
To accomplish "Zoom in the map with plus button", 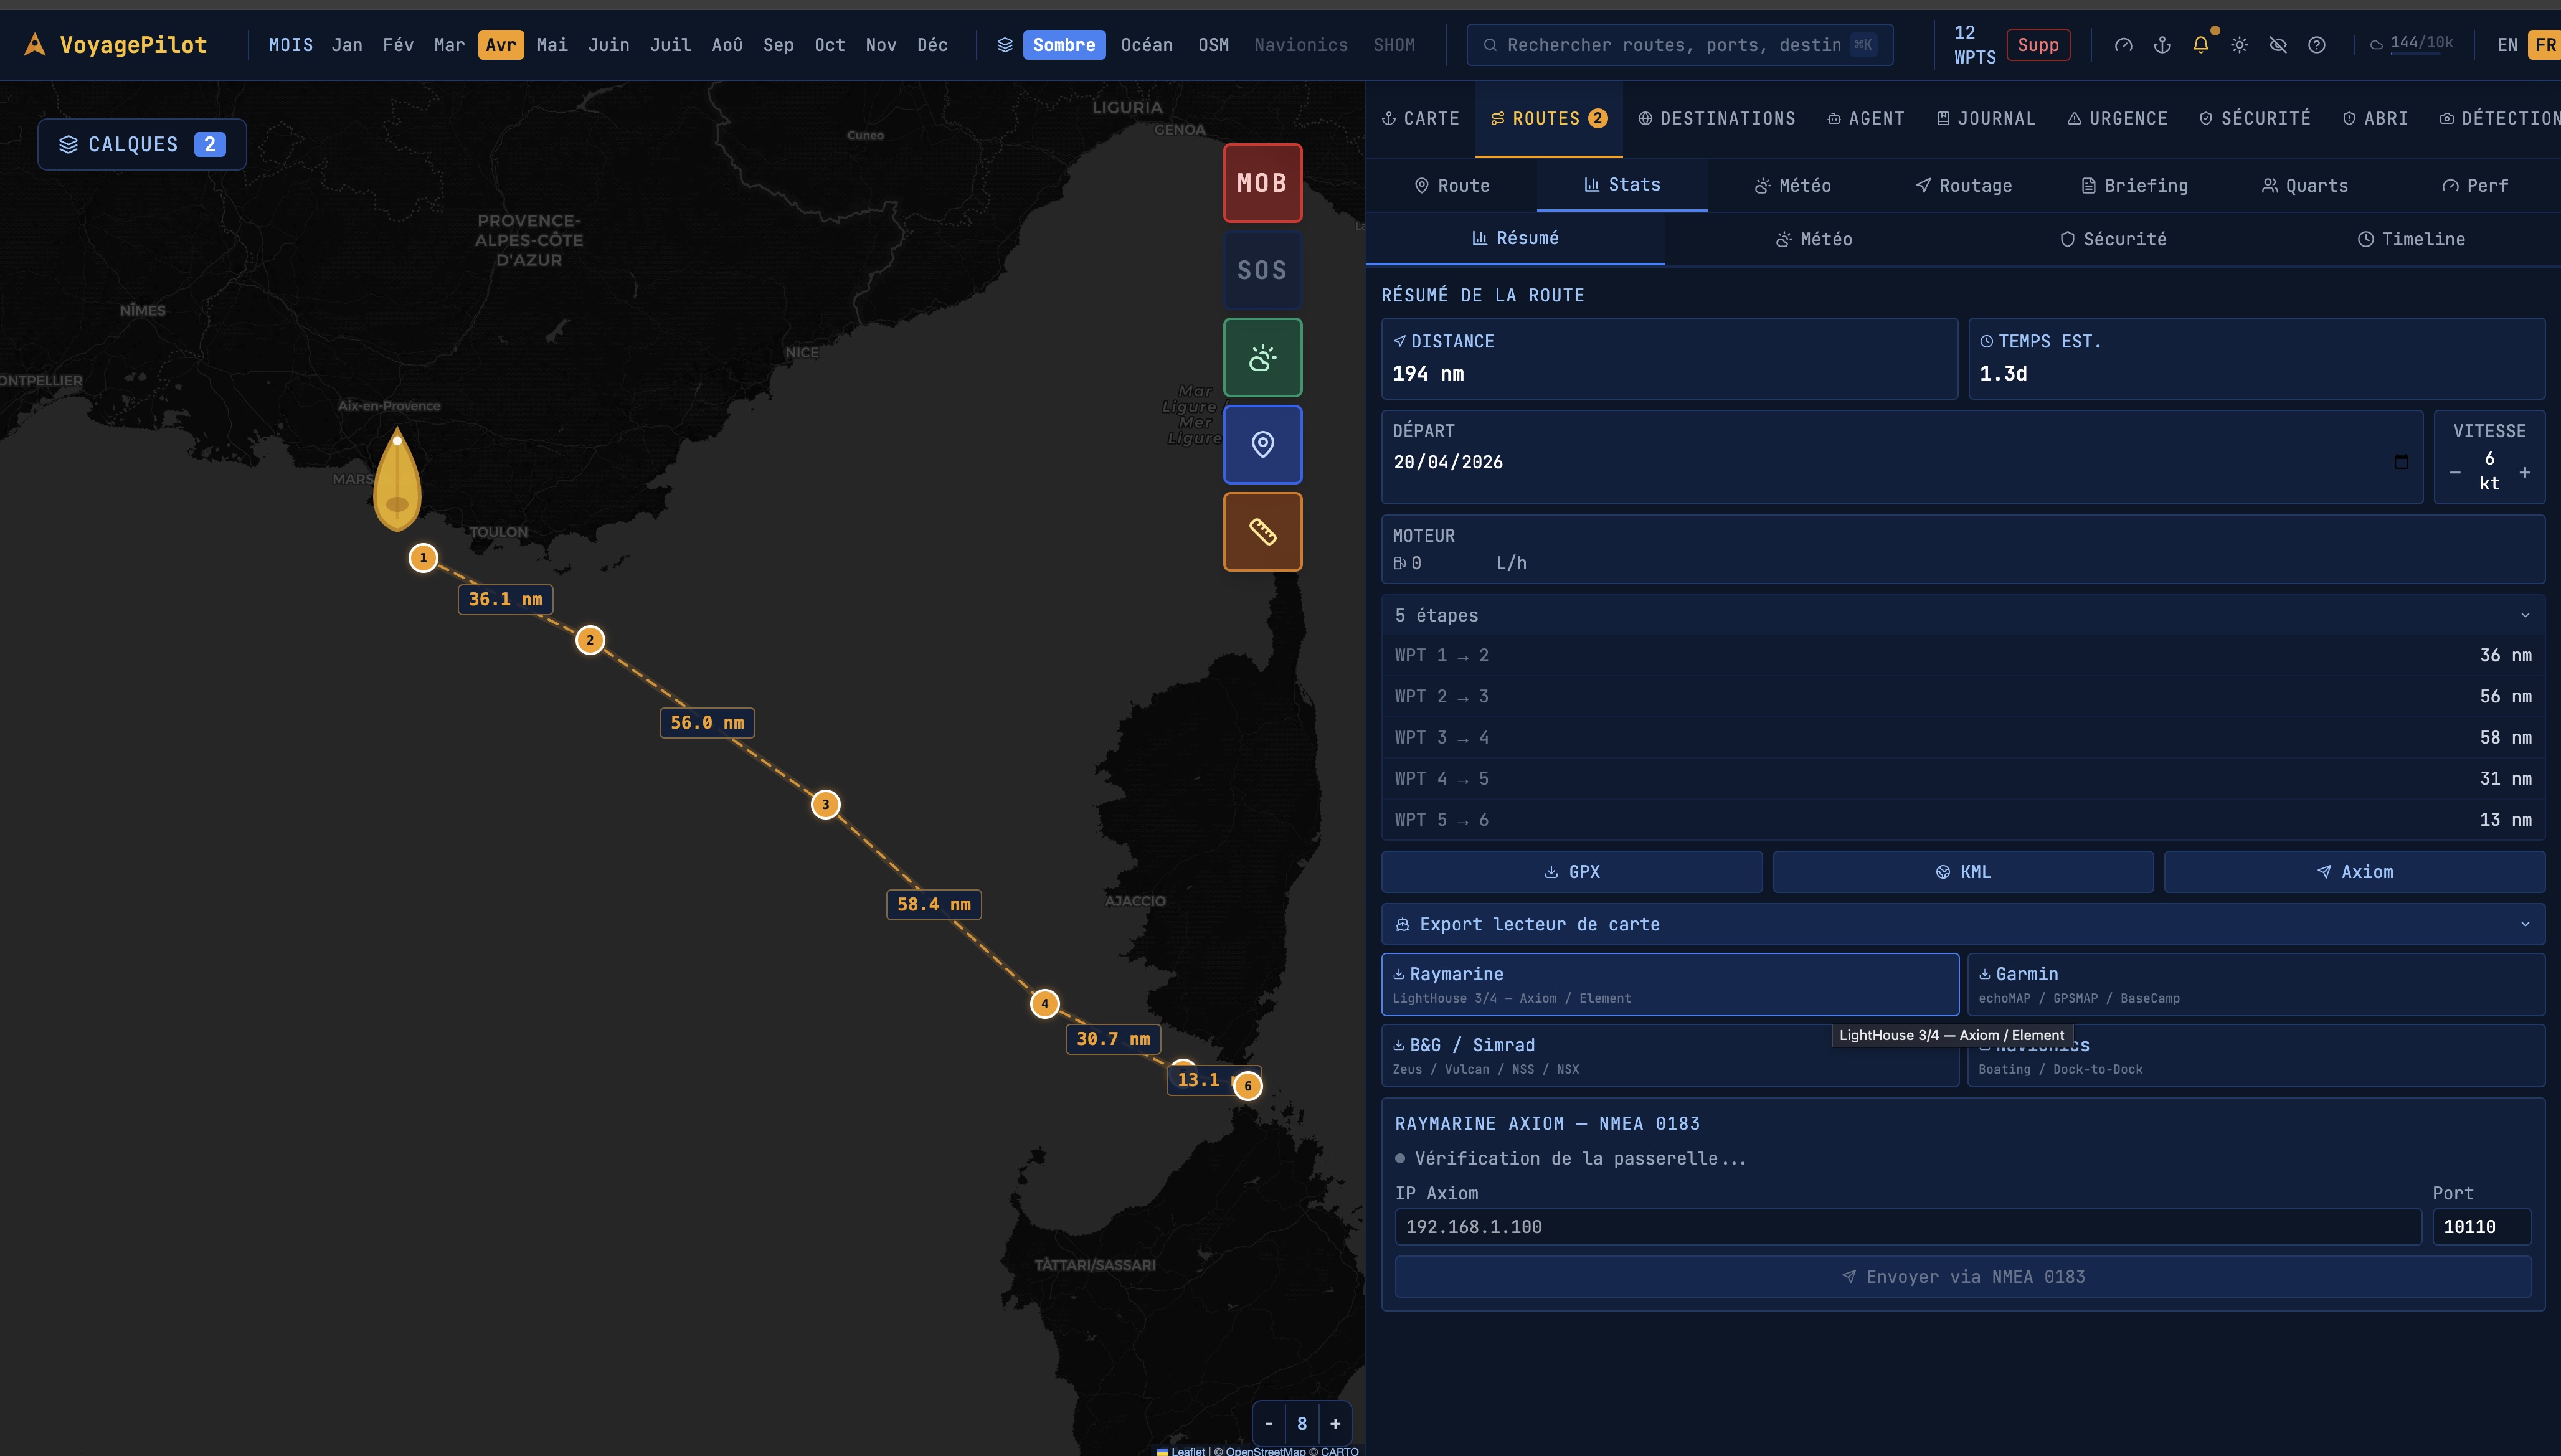I will 1335,1423.
